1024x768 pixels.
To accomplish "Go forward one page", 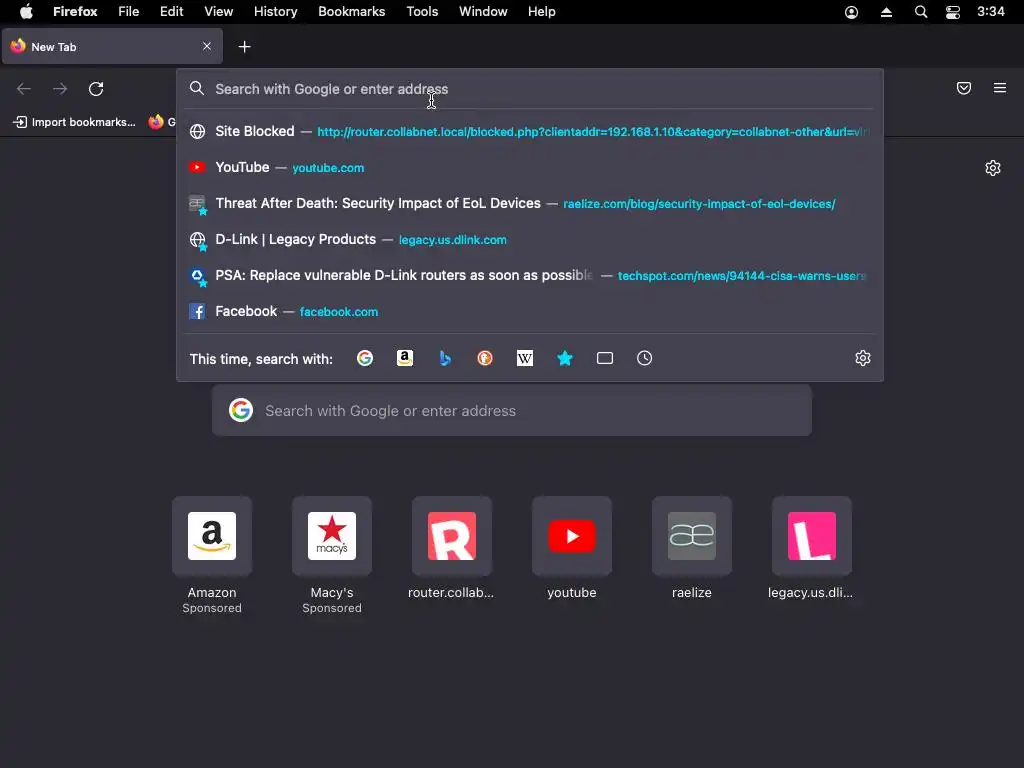I will click(60, 89).
